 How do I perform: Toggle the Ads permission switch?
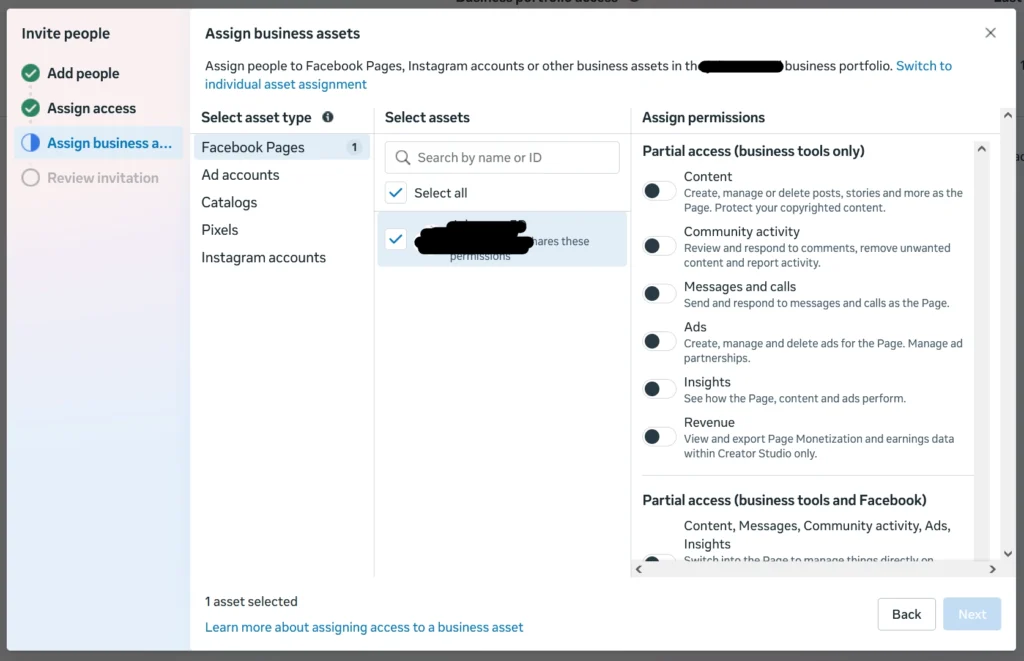659,341
